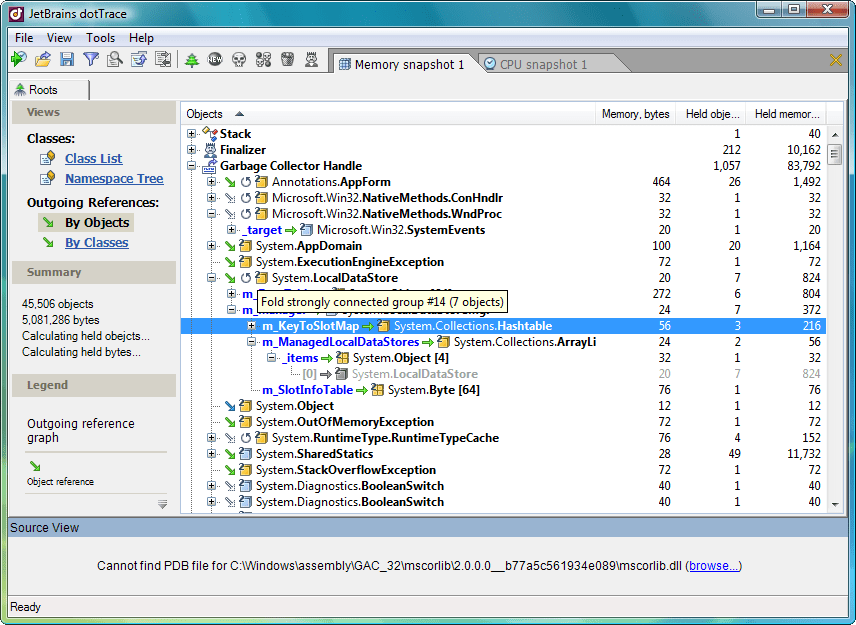
Task: Expand the m_KeyToSlotMap Hashtable node
Action: pyautogui.click(x=252, y=326)
